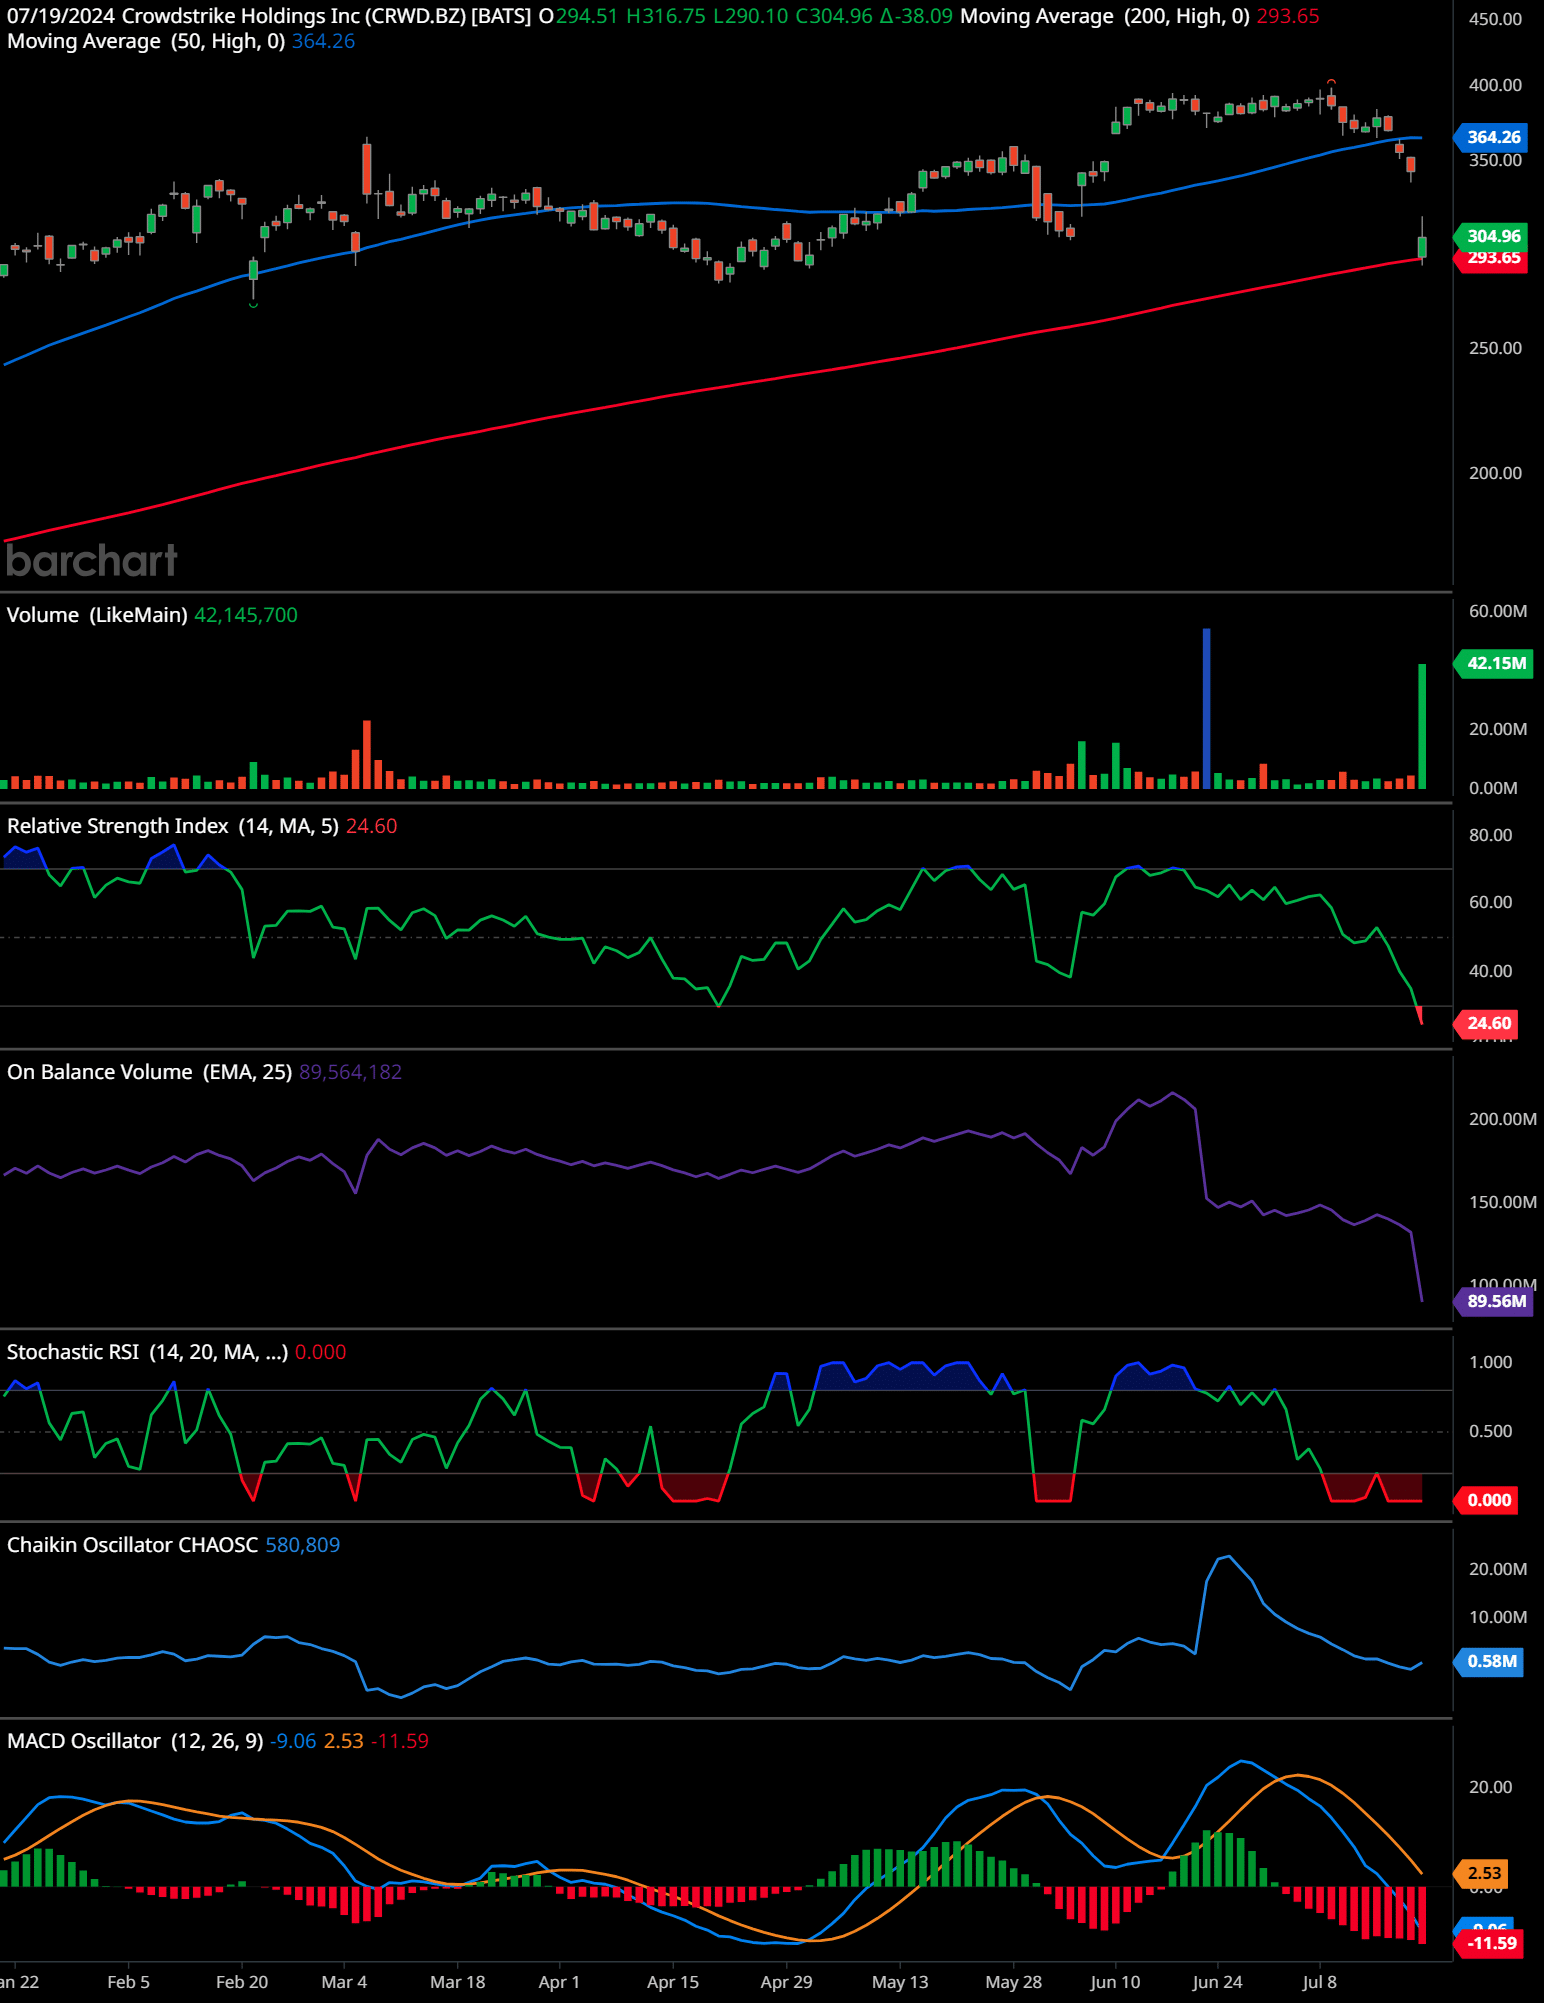This screenshot has height=2003, width=1544.
Task: Select the blue 0.58M Chaikin axis tag
Action: pyautogui.click(x=1490, y=1661)
